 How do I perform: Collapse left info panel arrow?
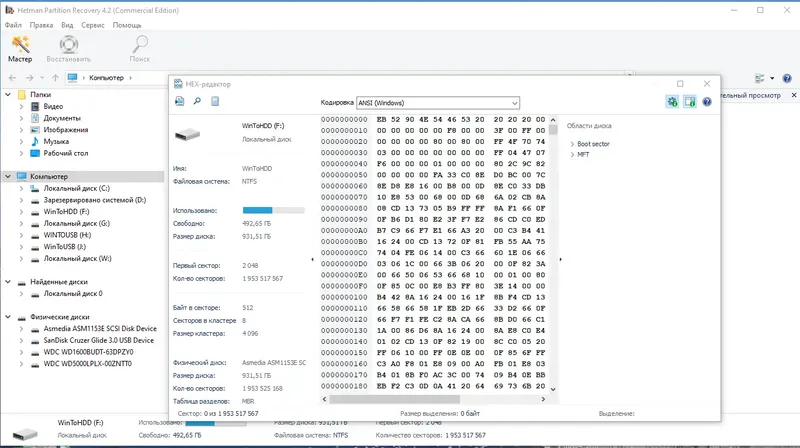click(x=312, y=259)
